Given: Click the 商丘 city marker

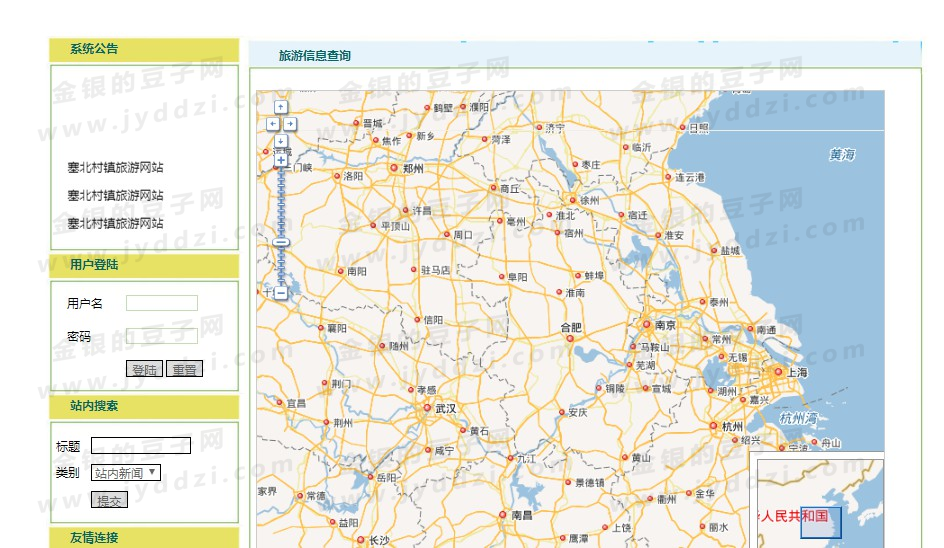Looking at the screenshot, I should [493, 188].
